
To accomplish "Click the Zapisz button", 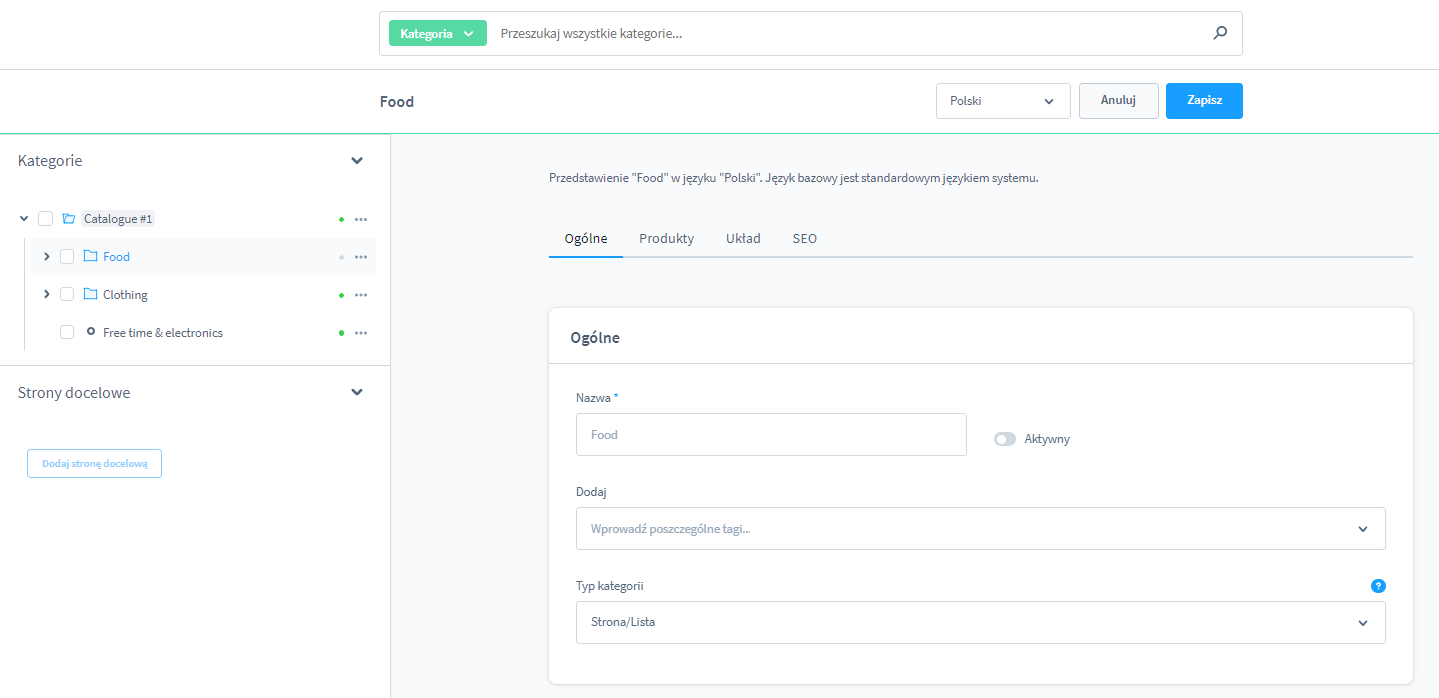I will (1204, 101).
